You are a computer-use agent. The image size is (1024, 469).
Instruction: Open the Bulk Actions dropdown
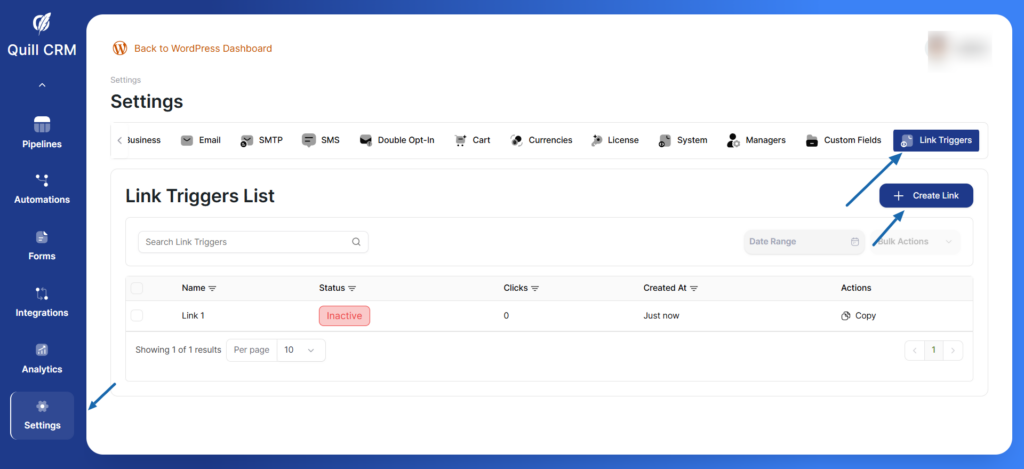click(915, 242)
